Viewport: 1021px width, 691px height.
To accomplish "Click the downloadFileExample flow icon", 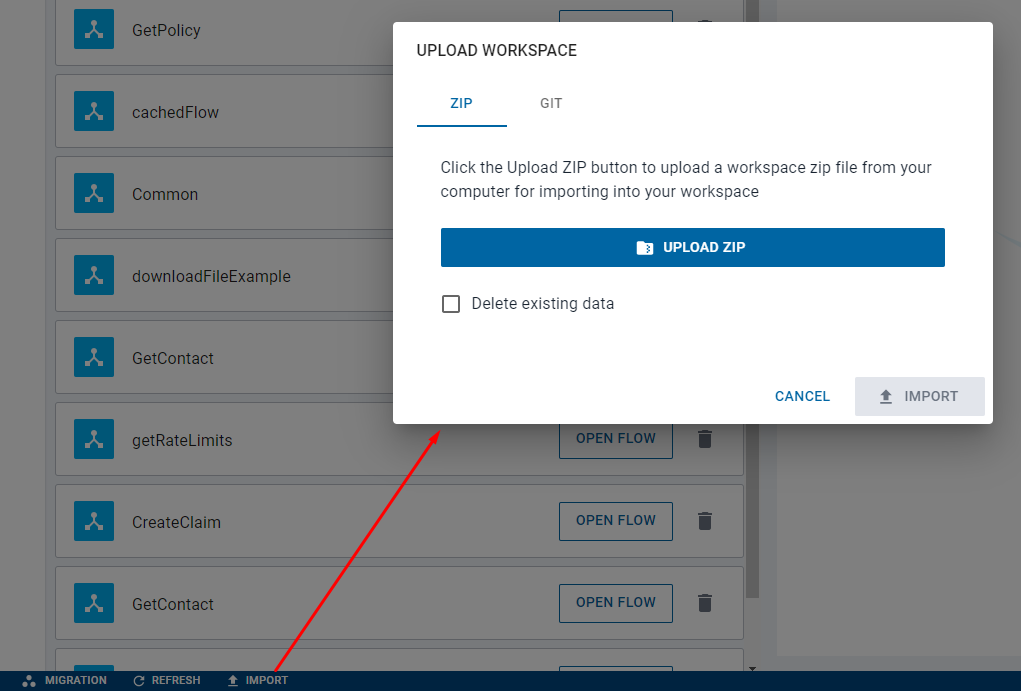I will (93, 275).
